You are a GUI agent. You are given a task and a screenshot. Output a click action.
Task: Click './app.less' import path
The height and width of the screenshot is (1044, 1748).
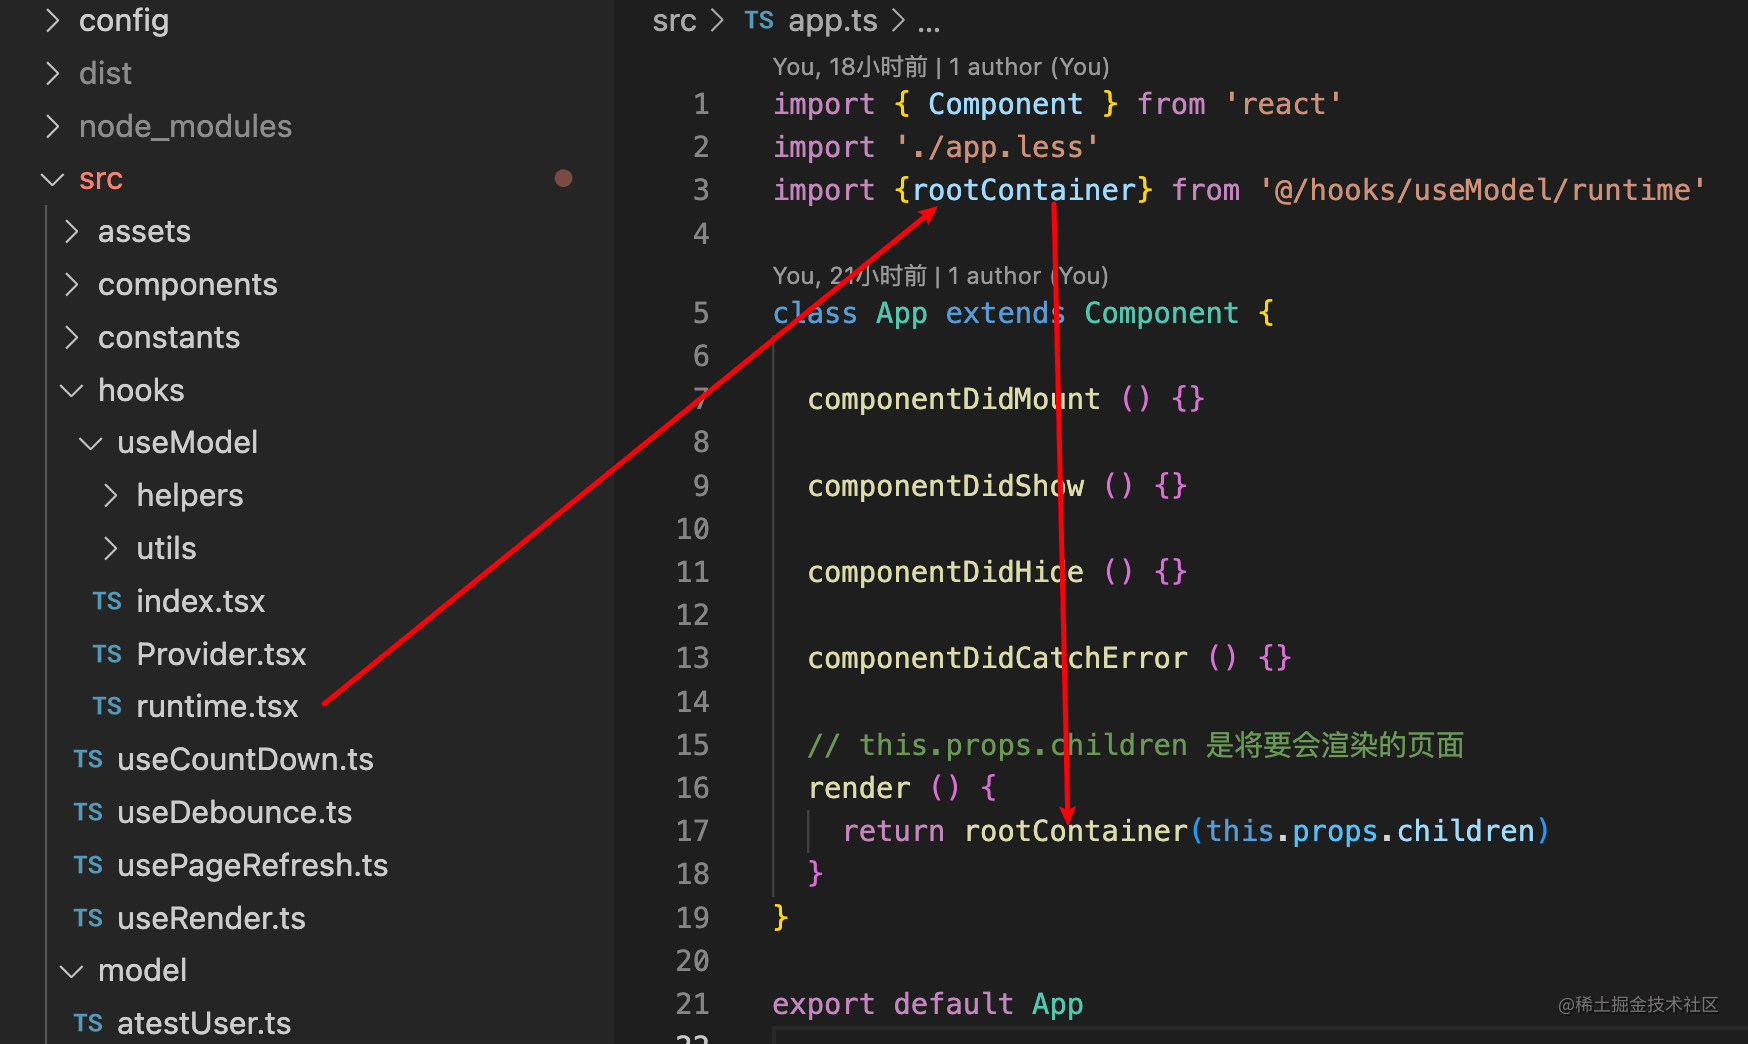(997, 147)
